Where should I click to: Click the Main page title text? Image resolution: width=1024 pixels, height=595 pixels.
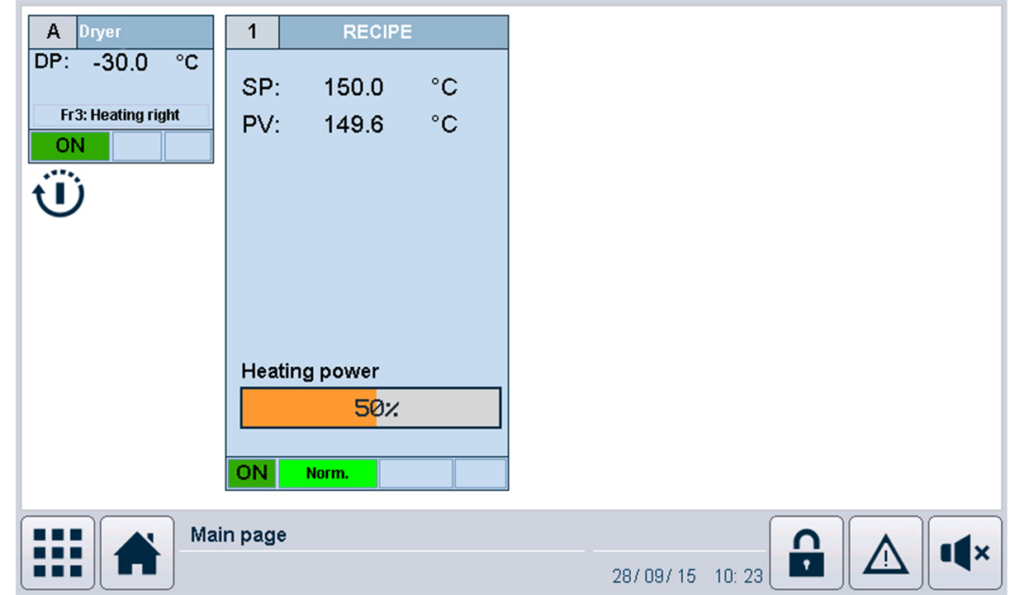238,535
